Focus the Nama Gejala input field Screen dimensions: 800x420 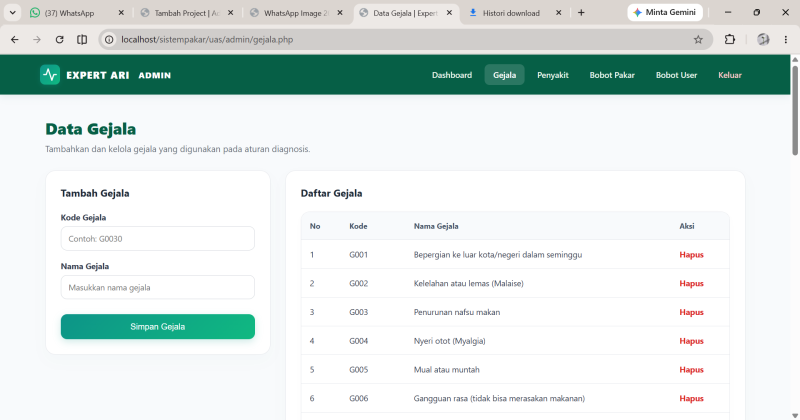coord(158,287)
